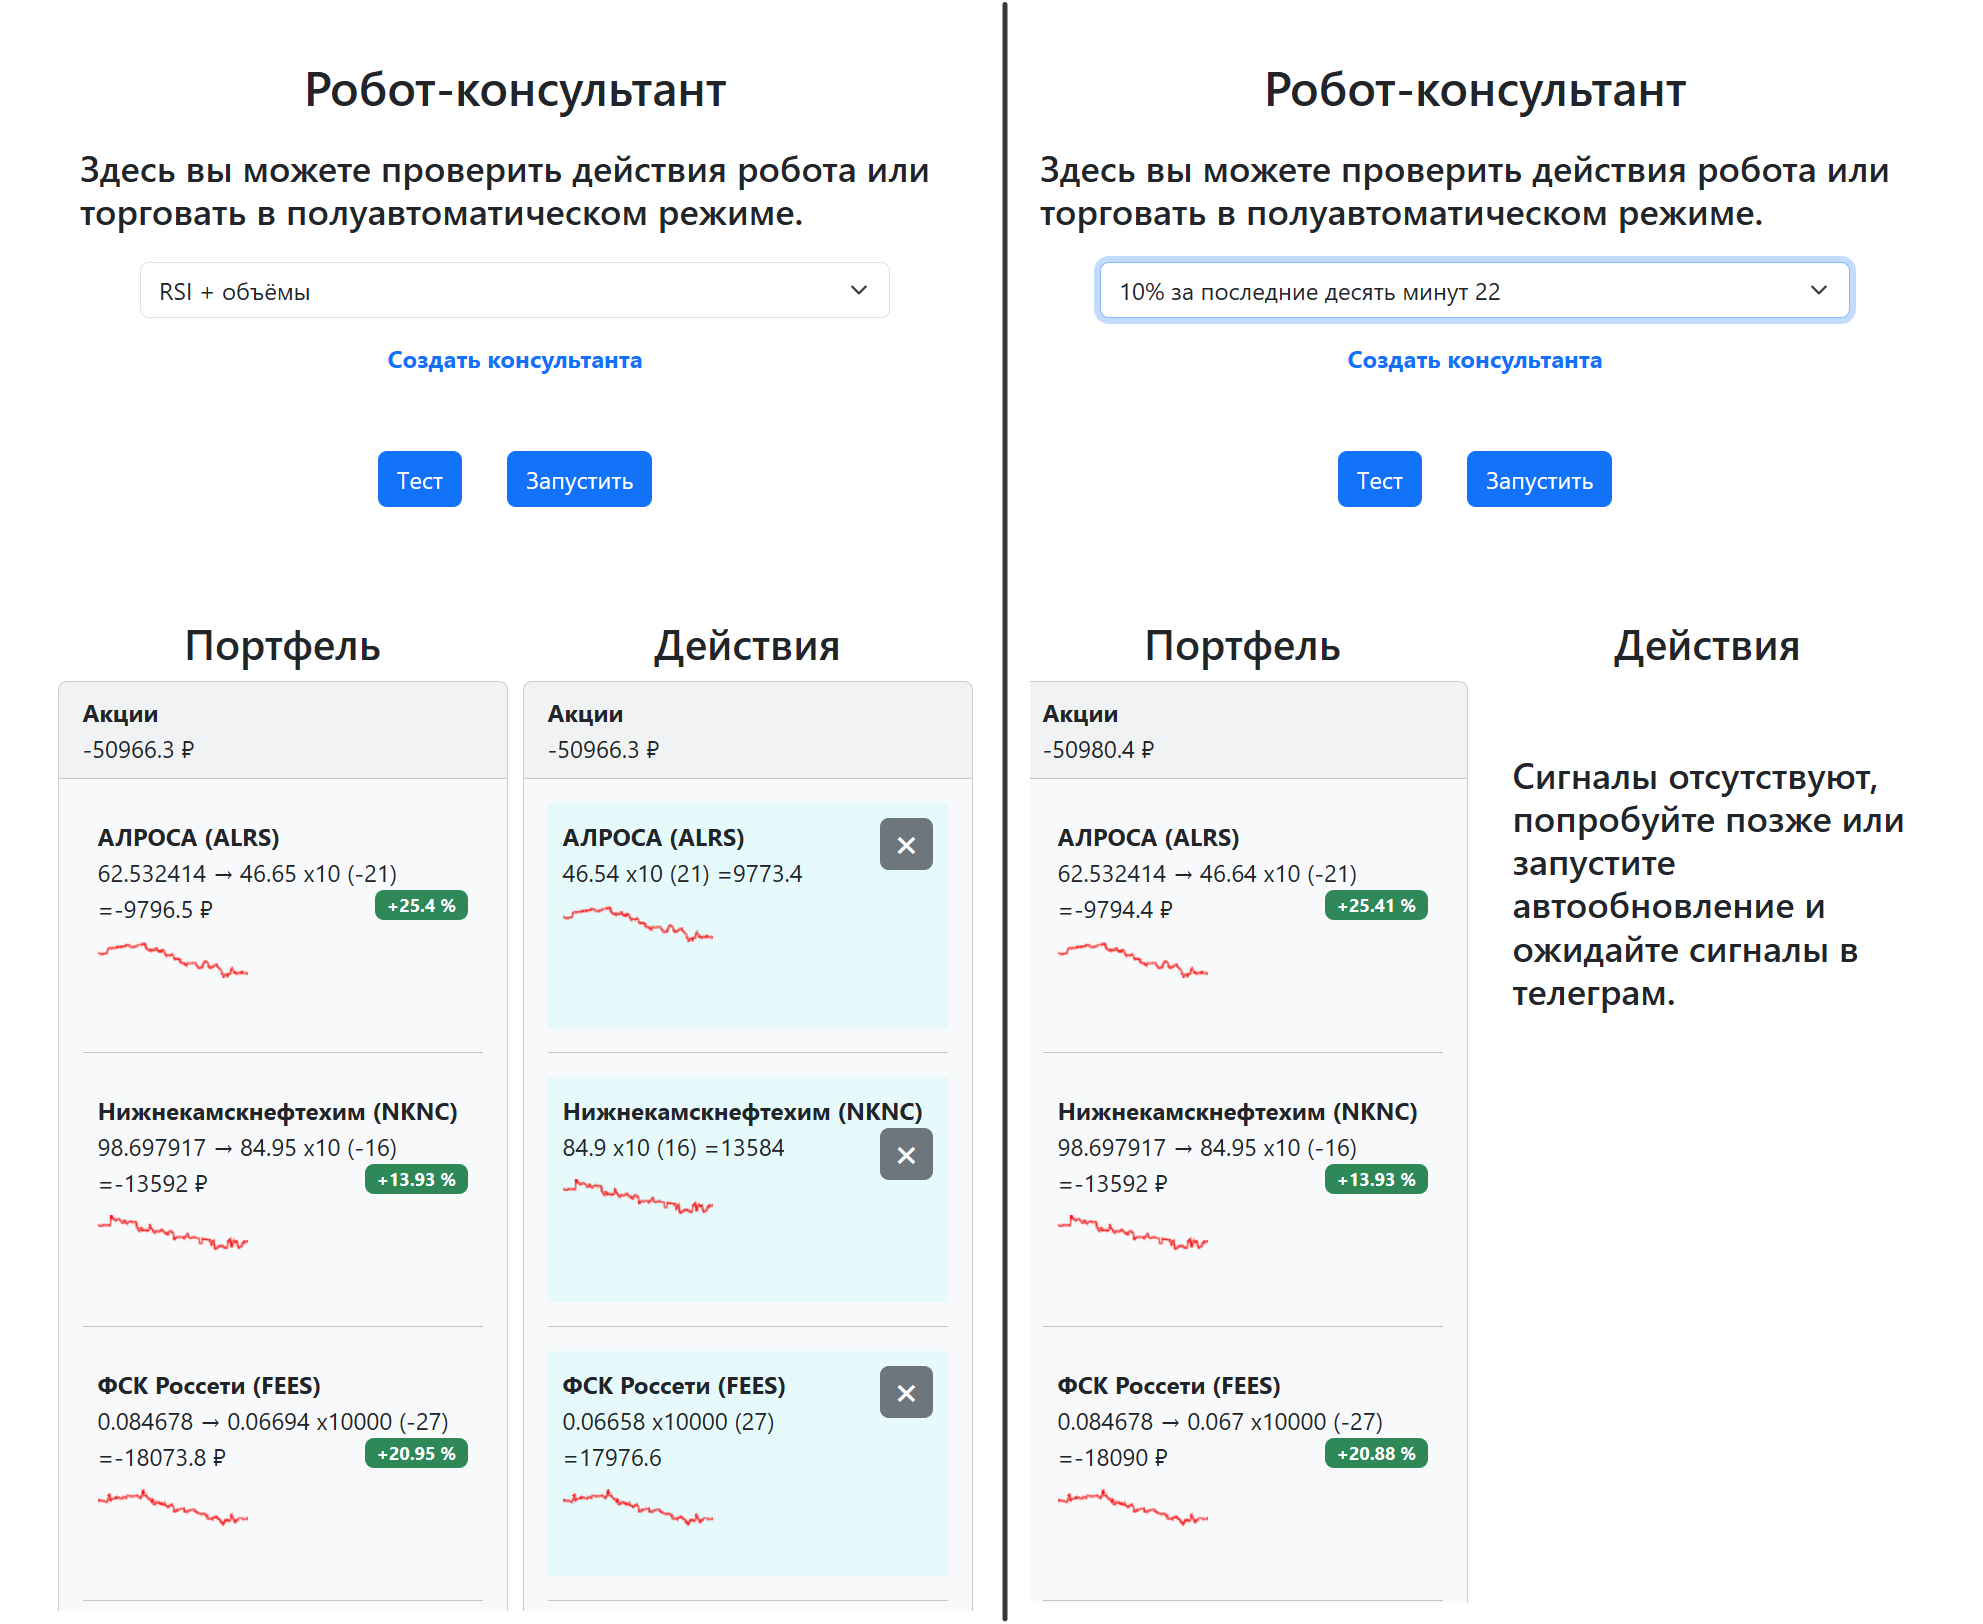
Task: Click the right 'Запустить' button
Action: click(x=1539, y=480)
